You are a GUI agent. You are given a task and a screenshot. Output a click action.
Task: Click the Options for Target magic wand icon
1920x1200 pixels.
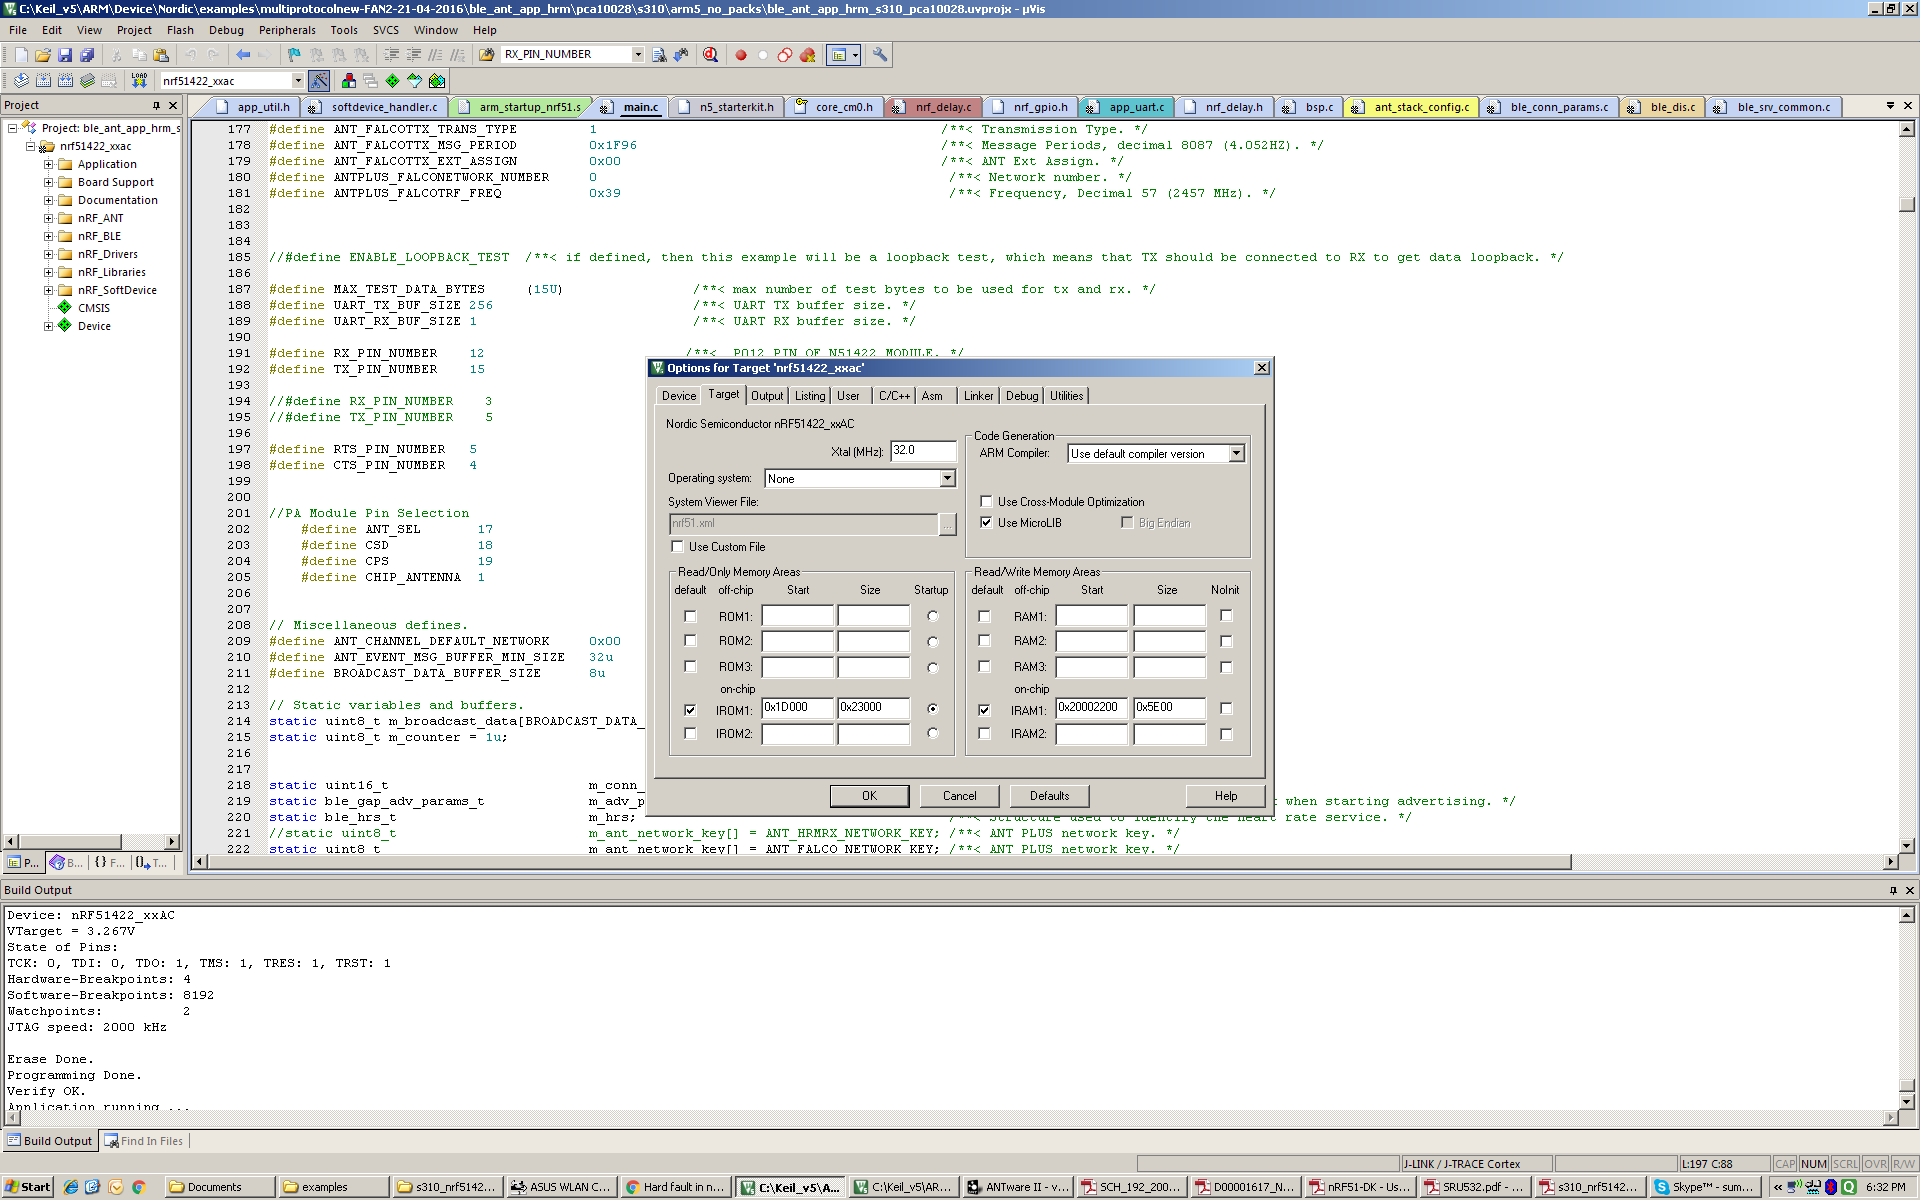pyautogui.click(x=319, y=81)
